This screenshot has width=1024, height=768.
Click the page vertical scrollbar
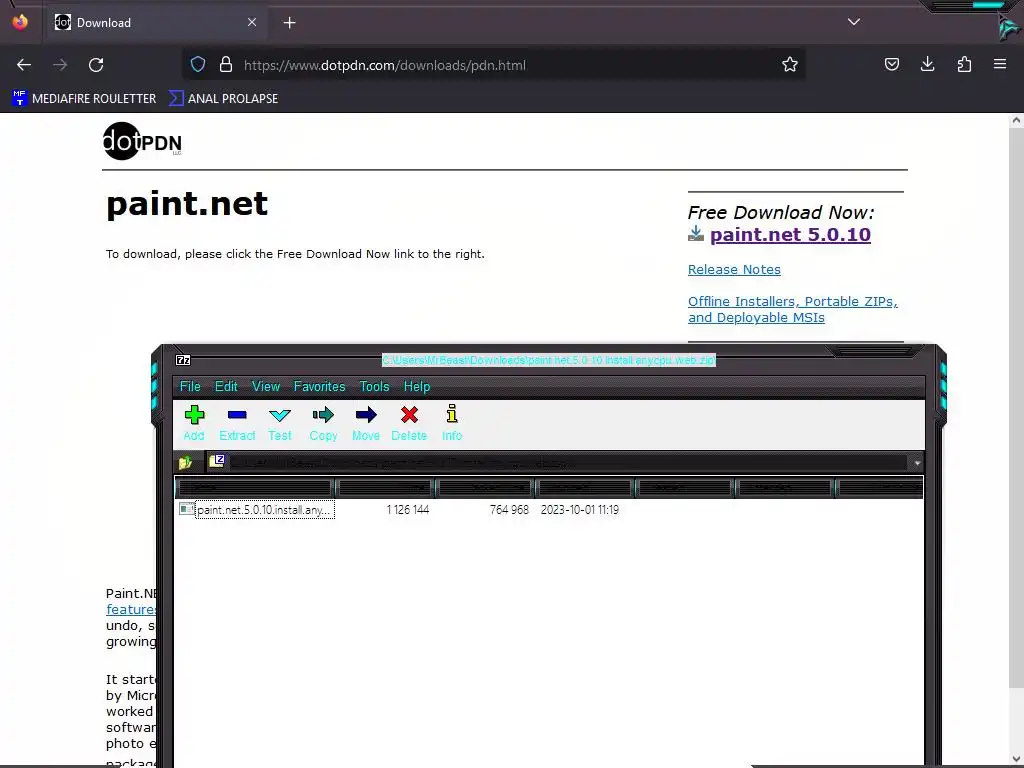coord(1016,408)
